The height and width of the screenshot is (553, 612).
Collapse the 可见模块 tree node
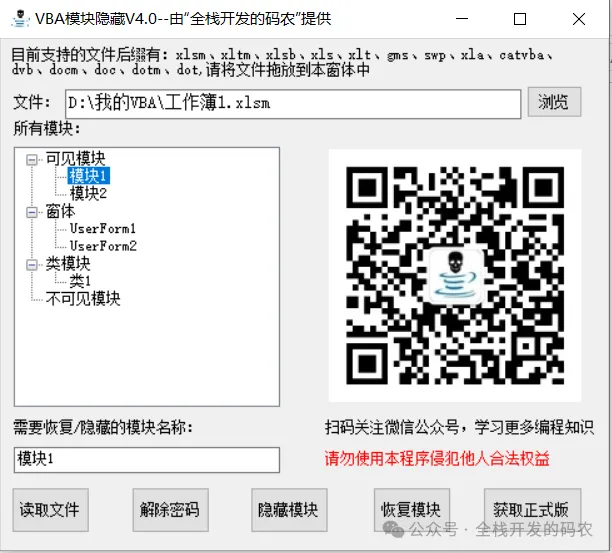click(32, 159)
